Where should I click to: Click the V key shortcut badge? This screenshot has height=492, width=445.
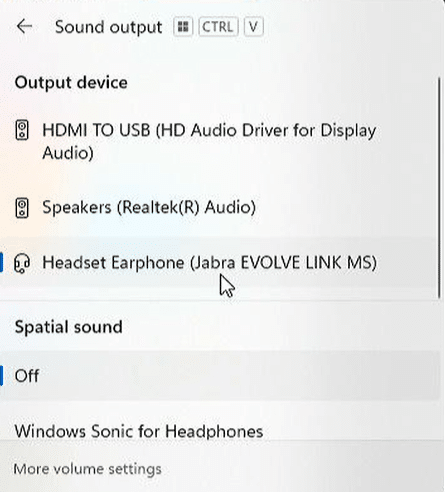click(253, 27)
